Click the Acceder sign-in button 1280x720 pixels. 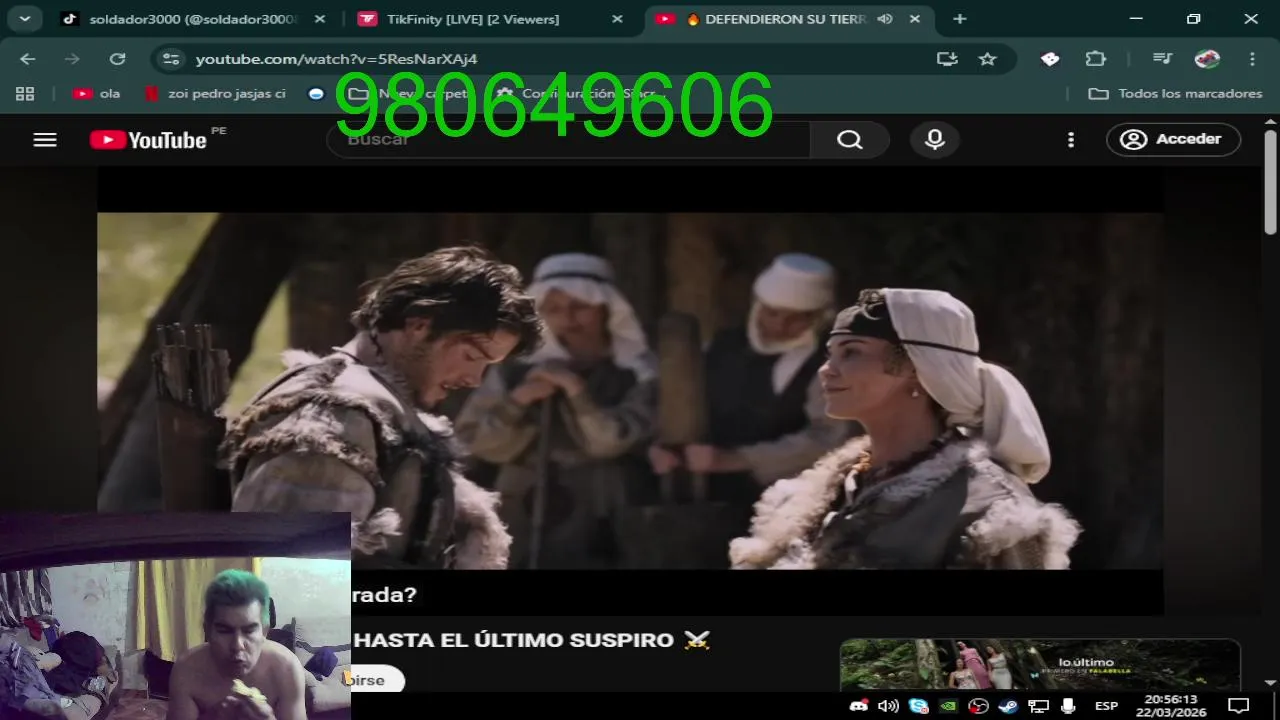[x=1173, y=140]
